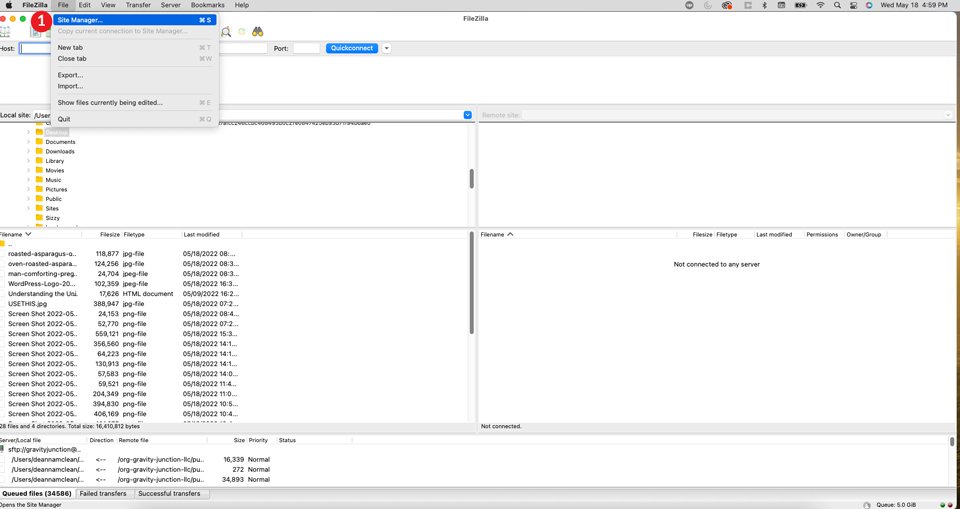Click Downloads folder icon in tree
Image resolution: width=960 pixels, height=509 pixels.
click(39, 151)
